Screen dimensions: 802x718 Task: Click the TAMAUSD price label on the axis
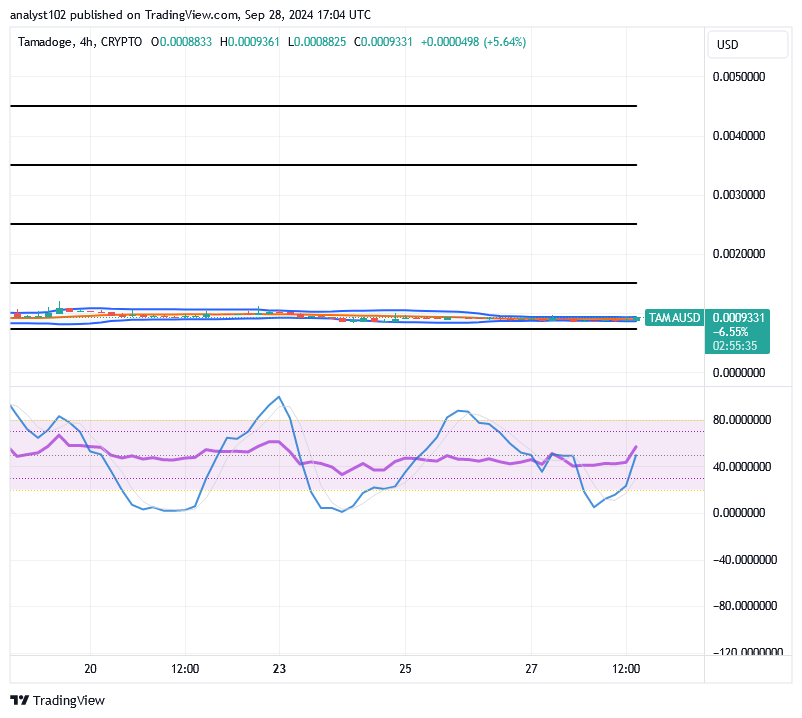click(x=674, y=317)
